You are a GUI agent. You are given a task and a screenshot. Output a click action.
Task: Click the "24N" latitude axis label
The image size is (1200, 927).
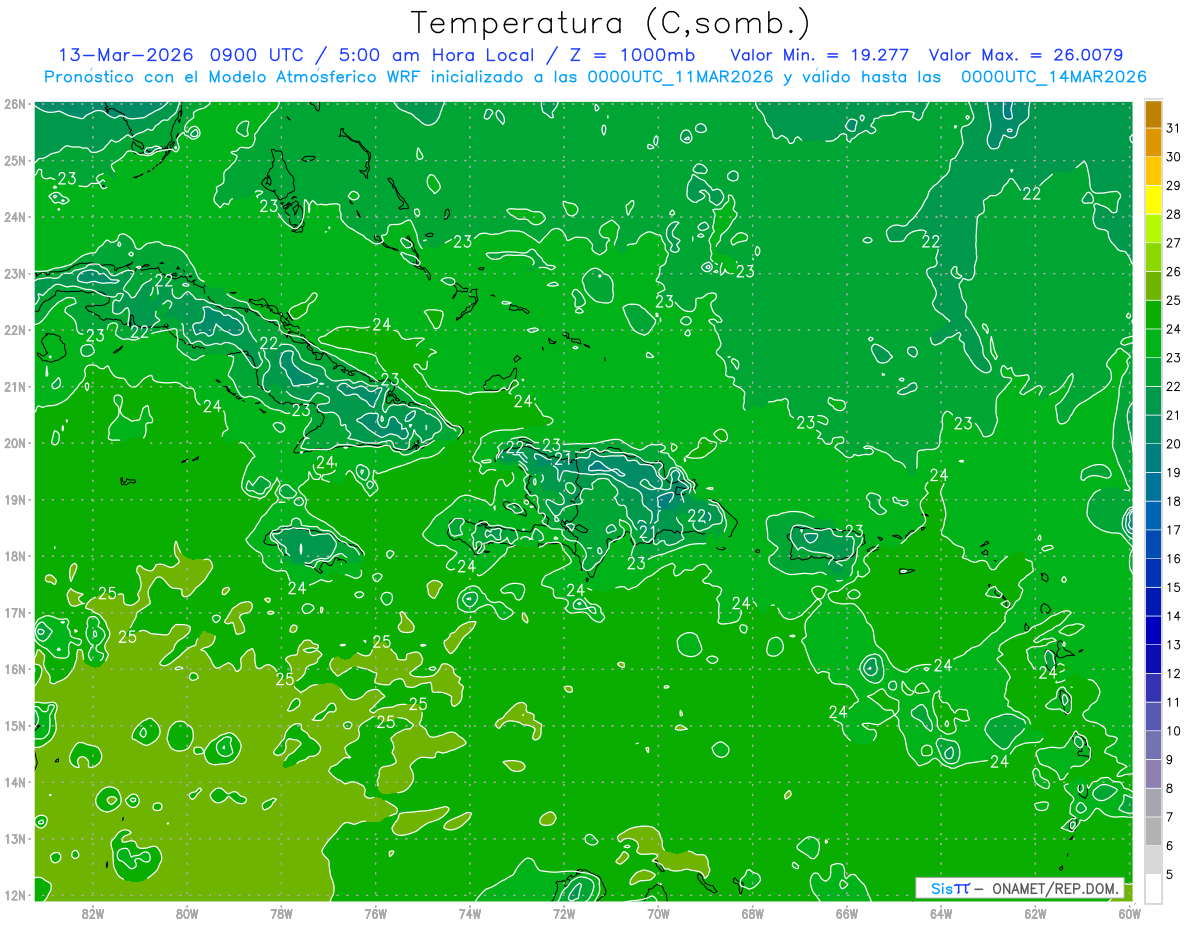(15, 217)
